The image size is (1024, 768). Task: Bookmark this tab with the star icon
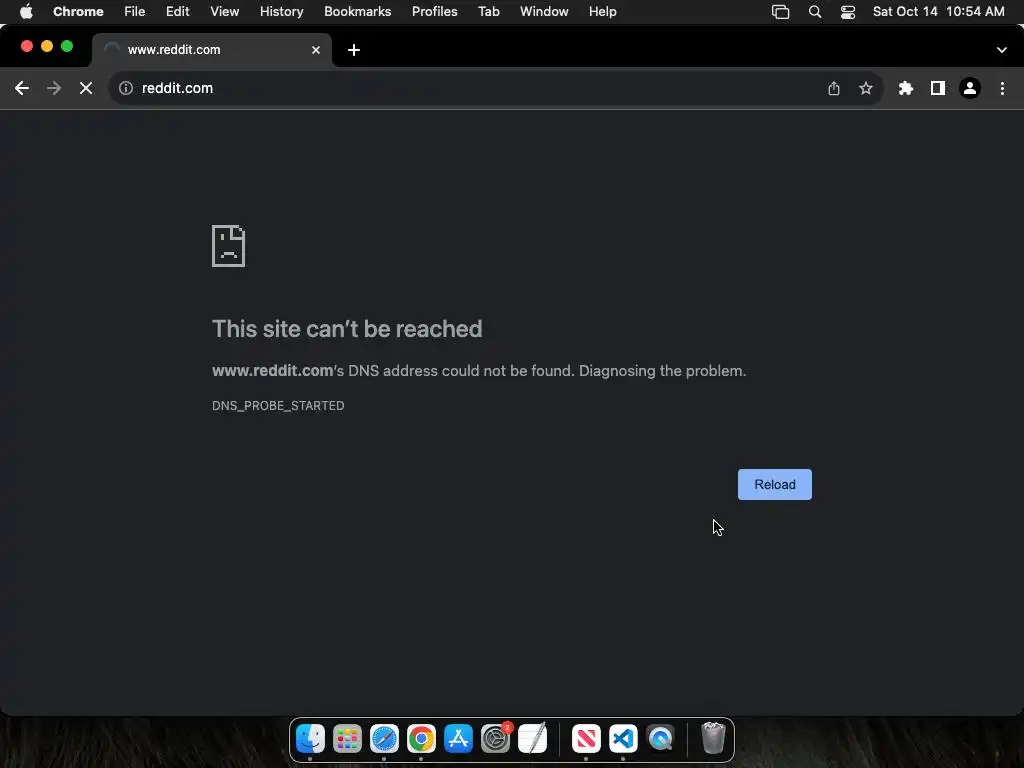866,88
